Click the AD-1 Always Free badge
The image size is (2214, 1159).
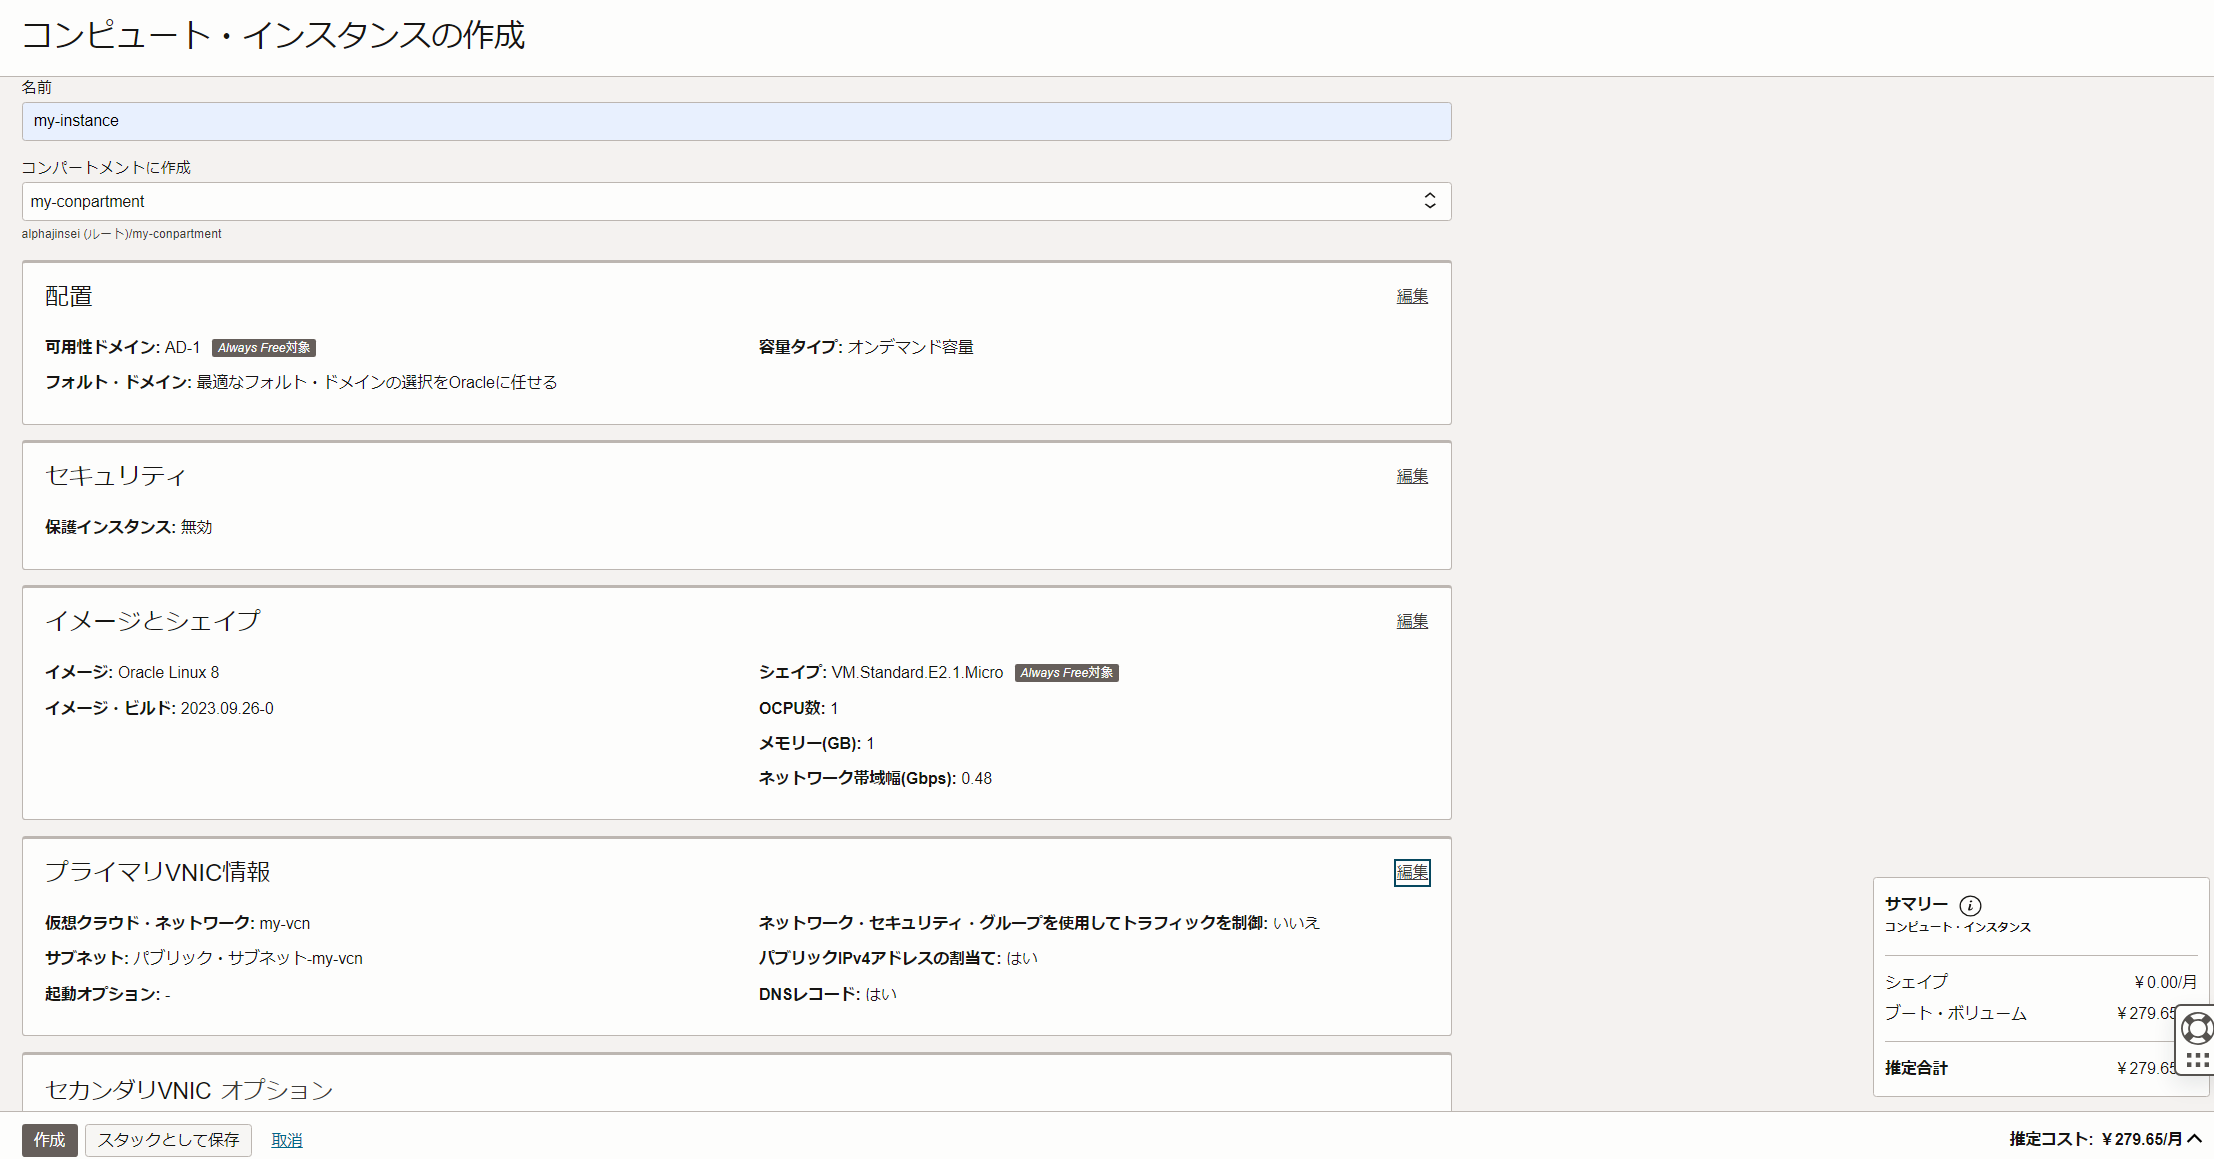264,348
